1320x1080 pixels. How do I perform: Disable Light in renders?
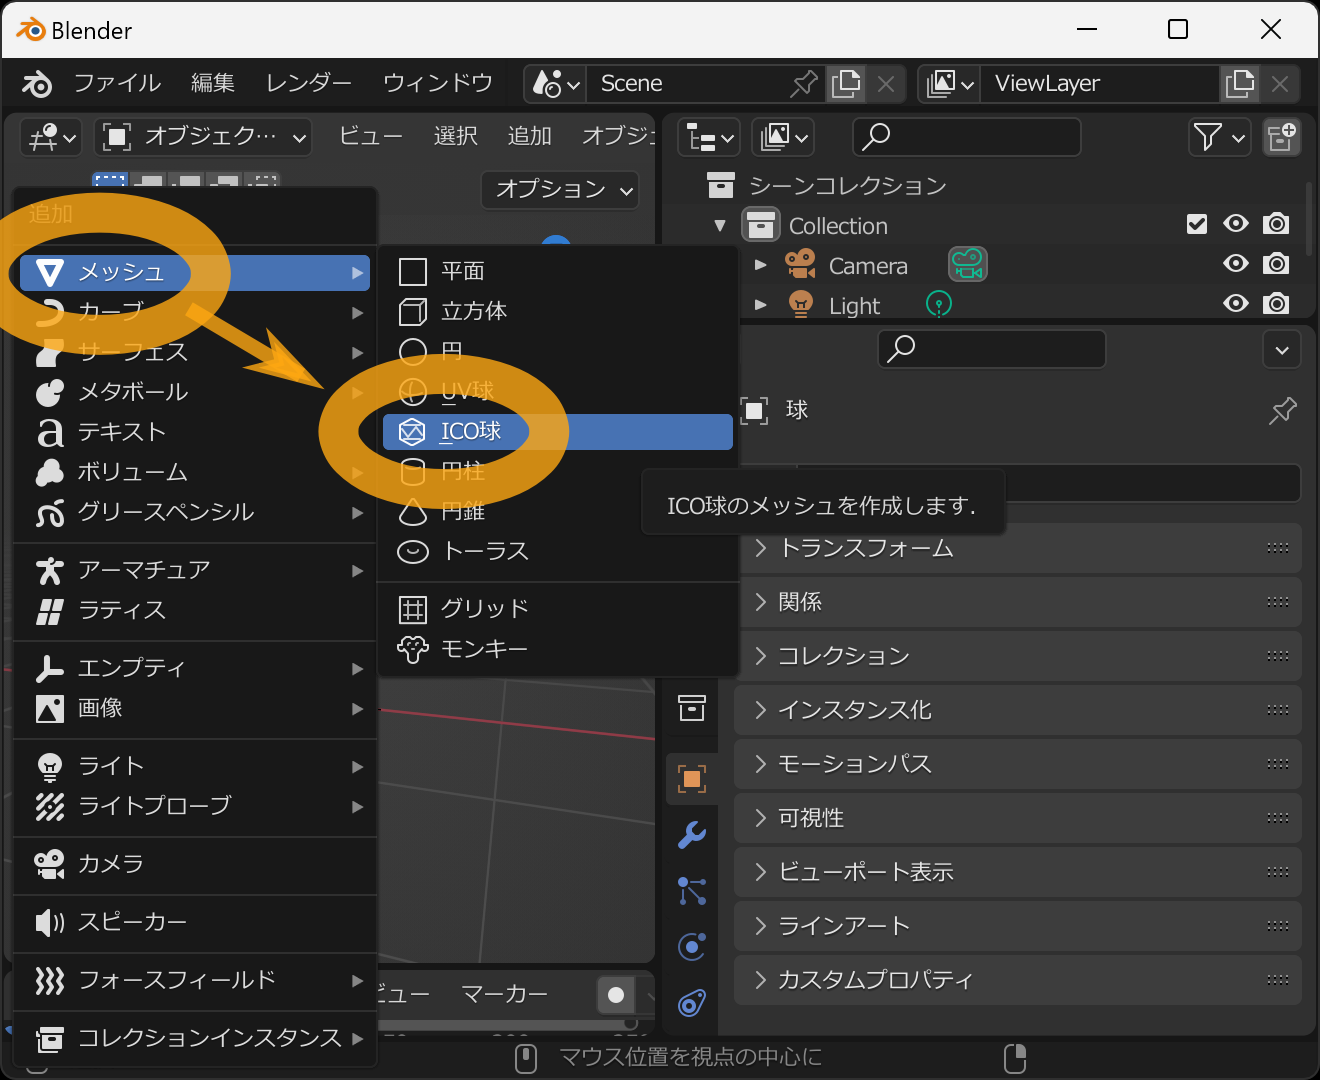coord(1276,304)
